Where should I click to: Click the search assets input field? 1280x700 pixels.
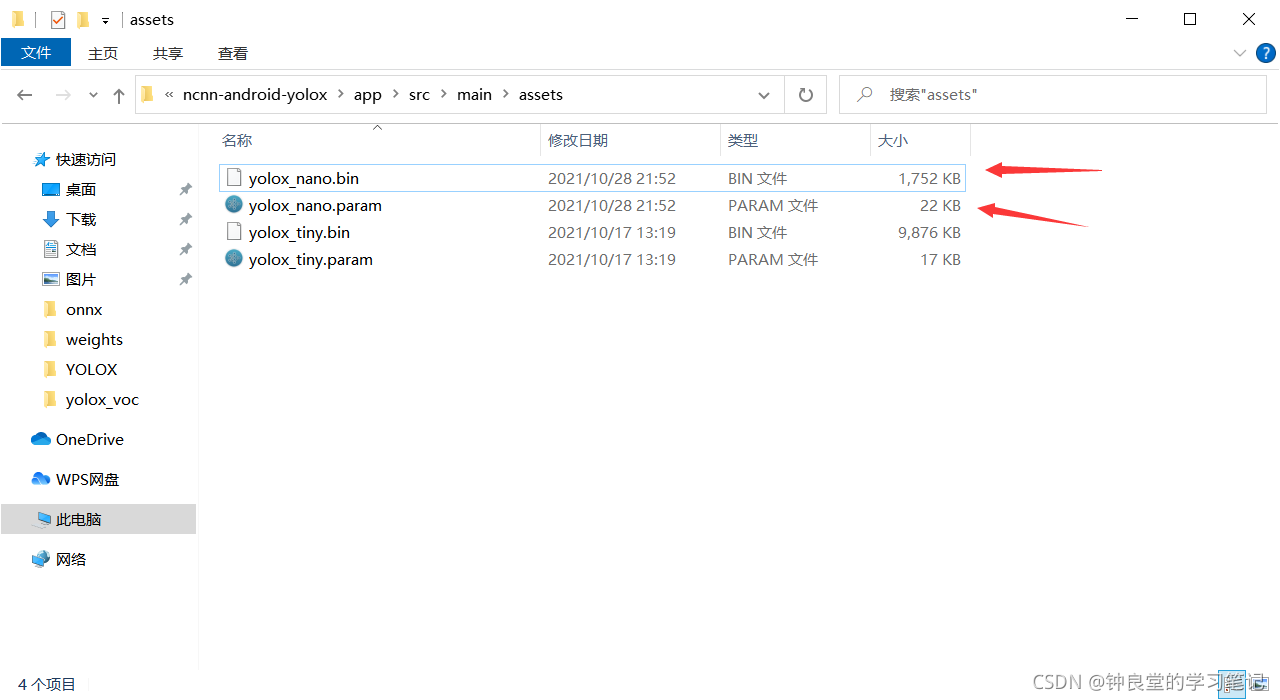click(x=1053, y=95)
